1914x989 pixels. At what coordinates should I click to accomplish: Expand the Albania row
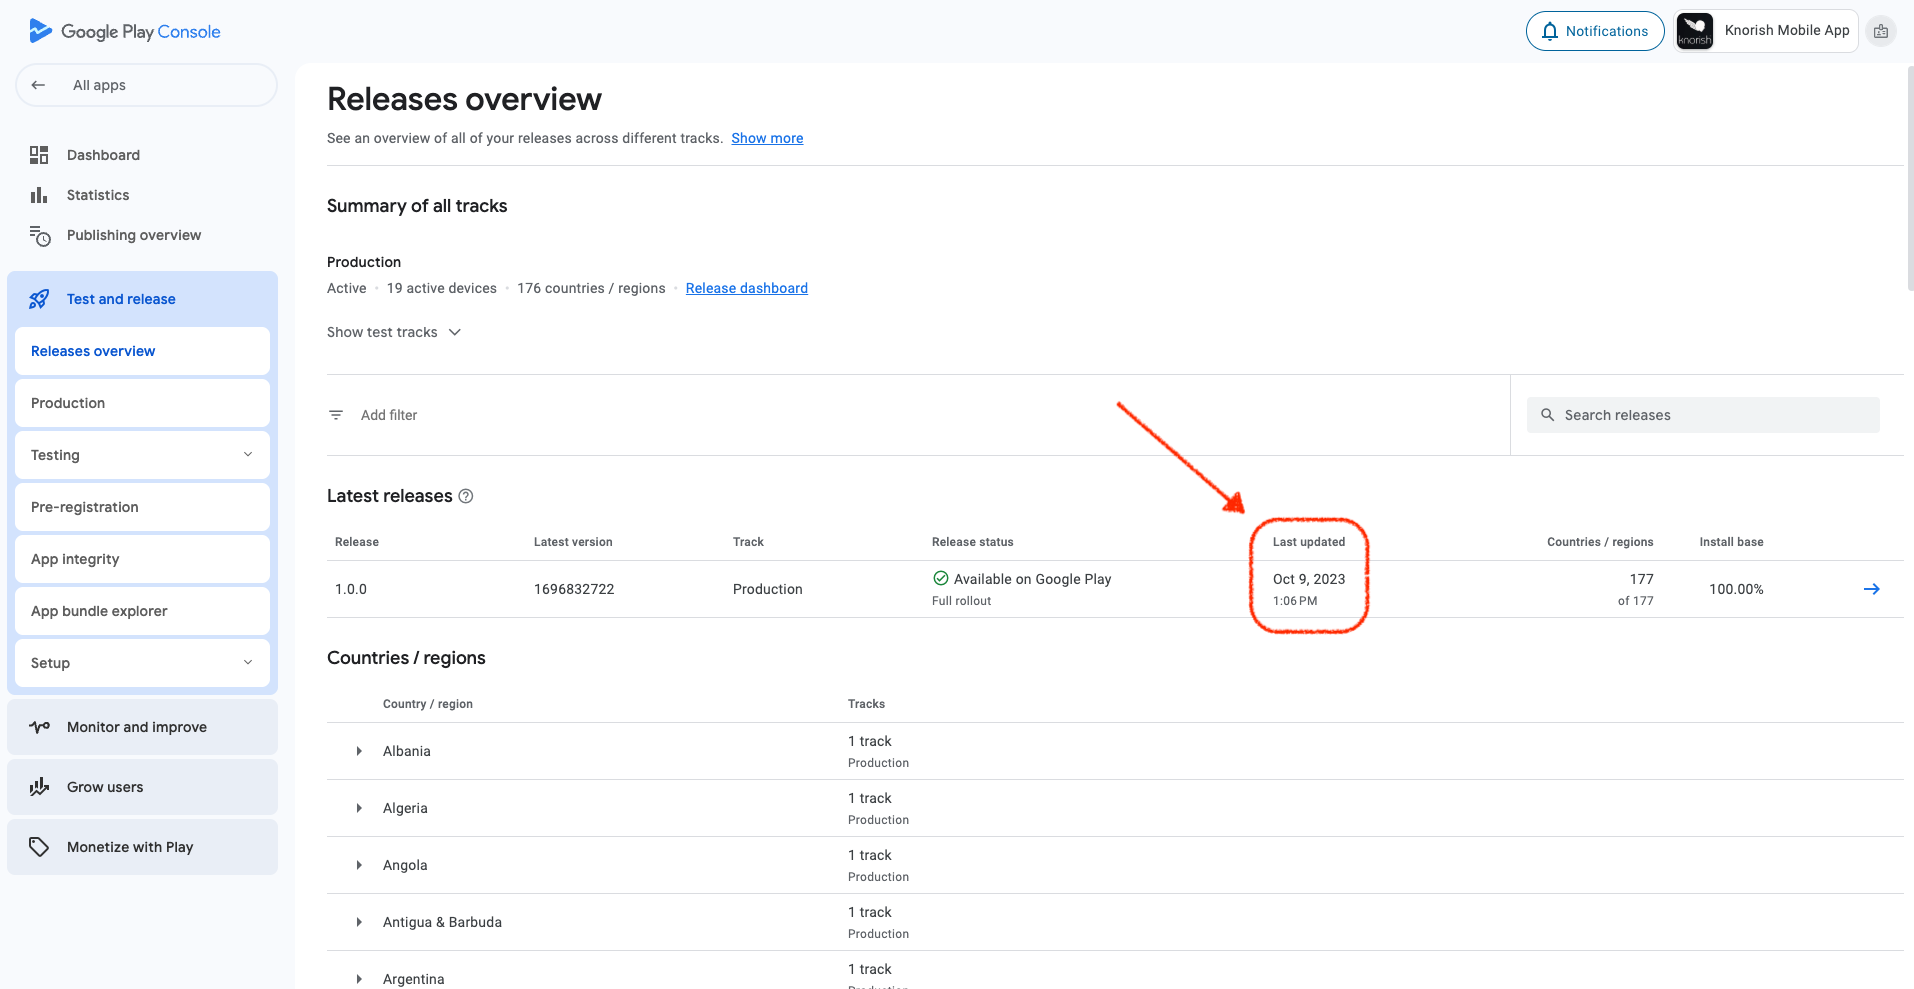(359, 751)
